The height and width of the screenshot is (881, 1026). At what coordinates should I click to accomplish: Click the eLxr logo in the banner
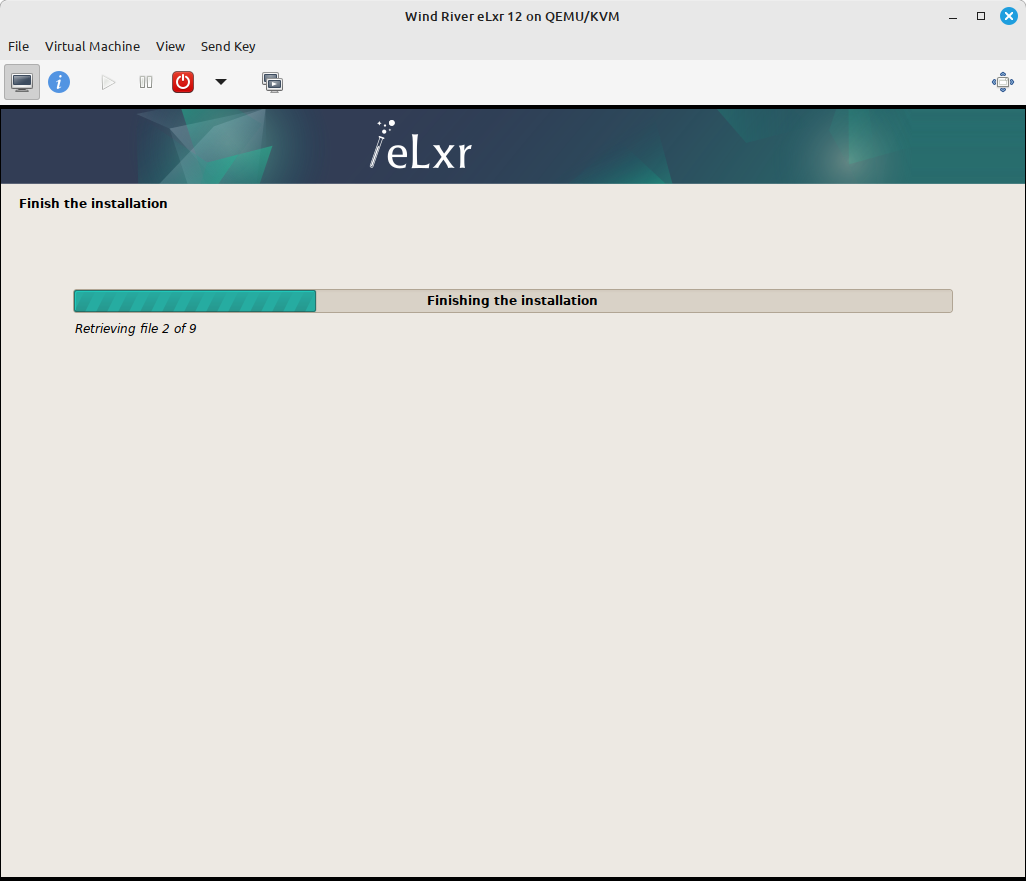pos(419,146)
